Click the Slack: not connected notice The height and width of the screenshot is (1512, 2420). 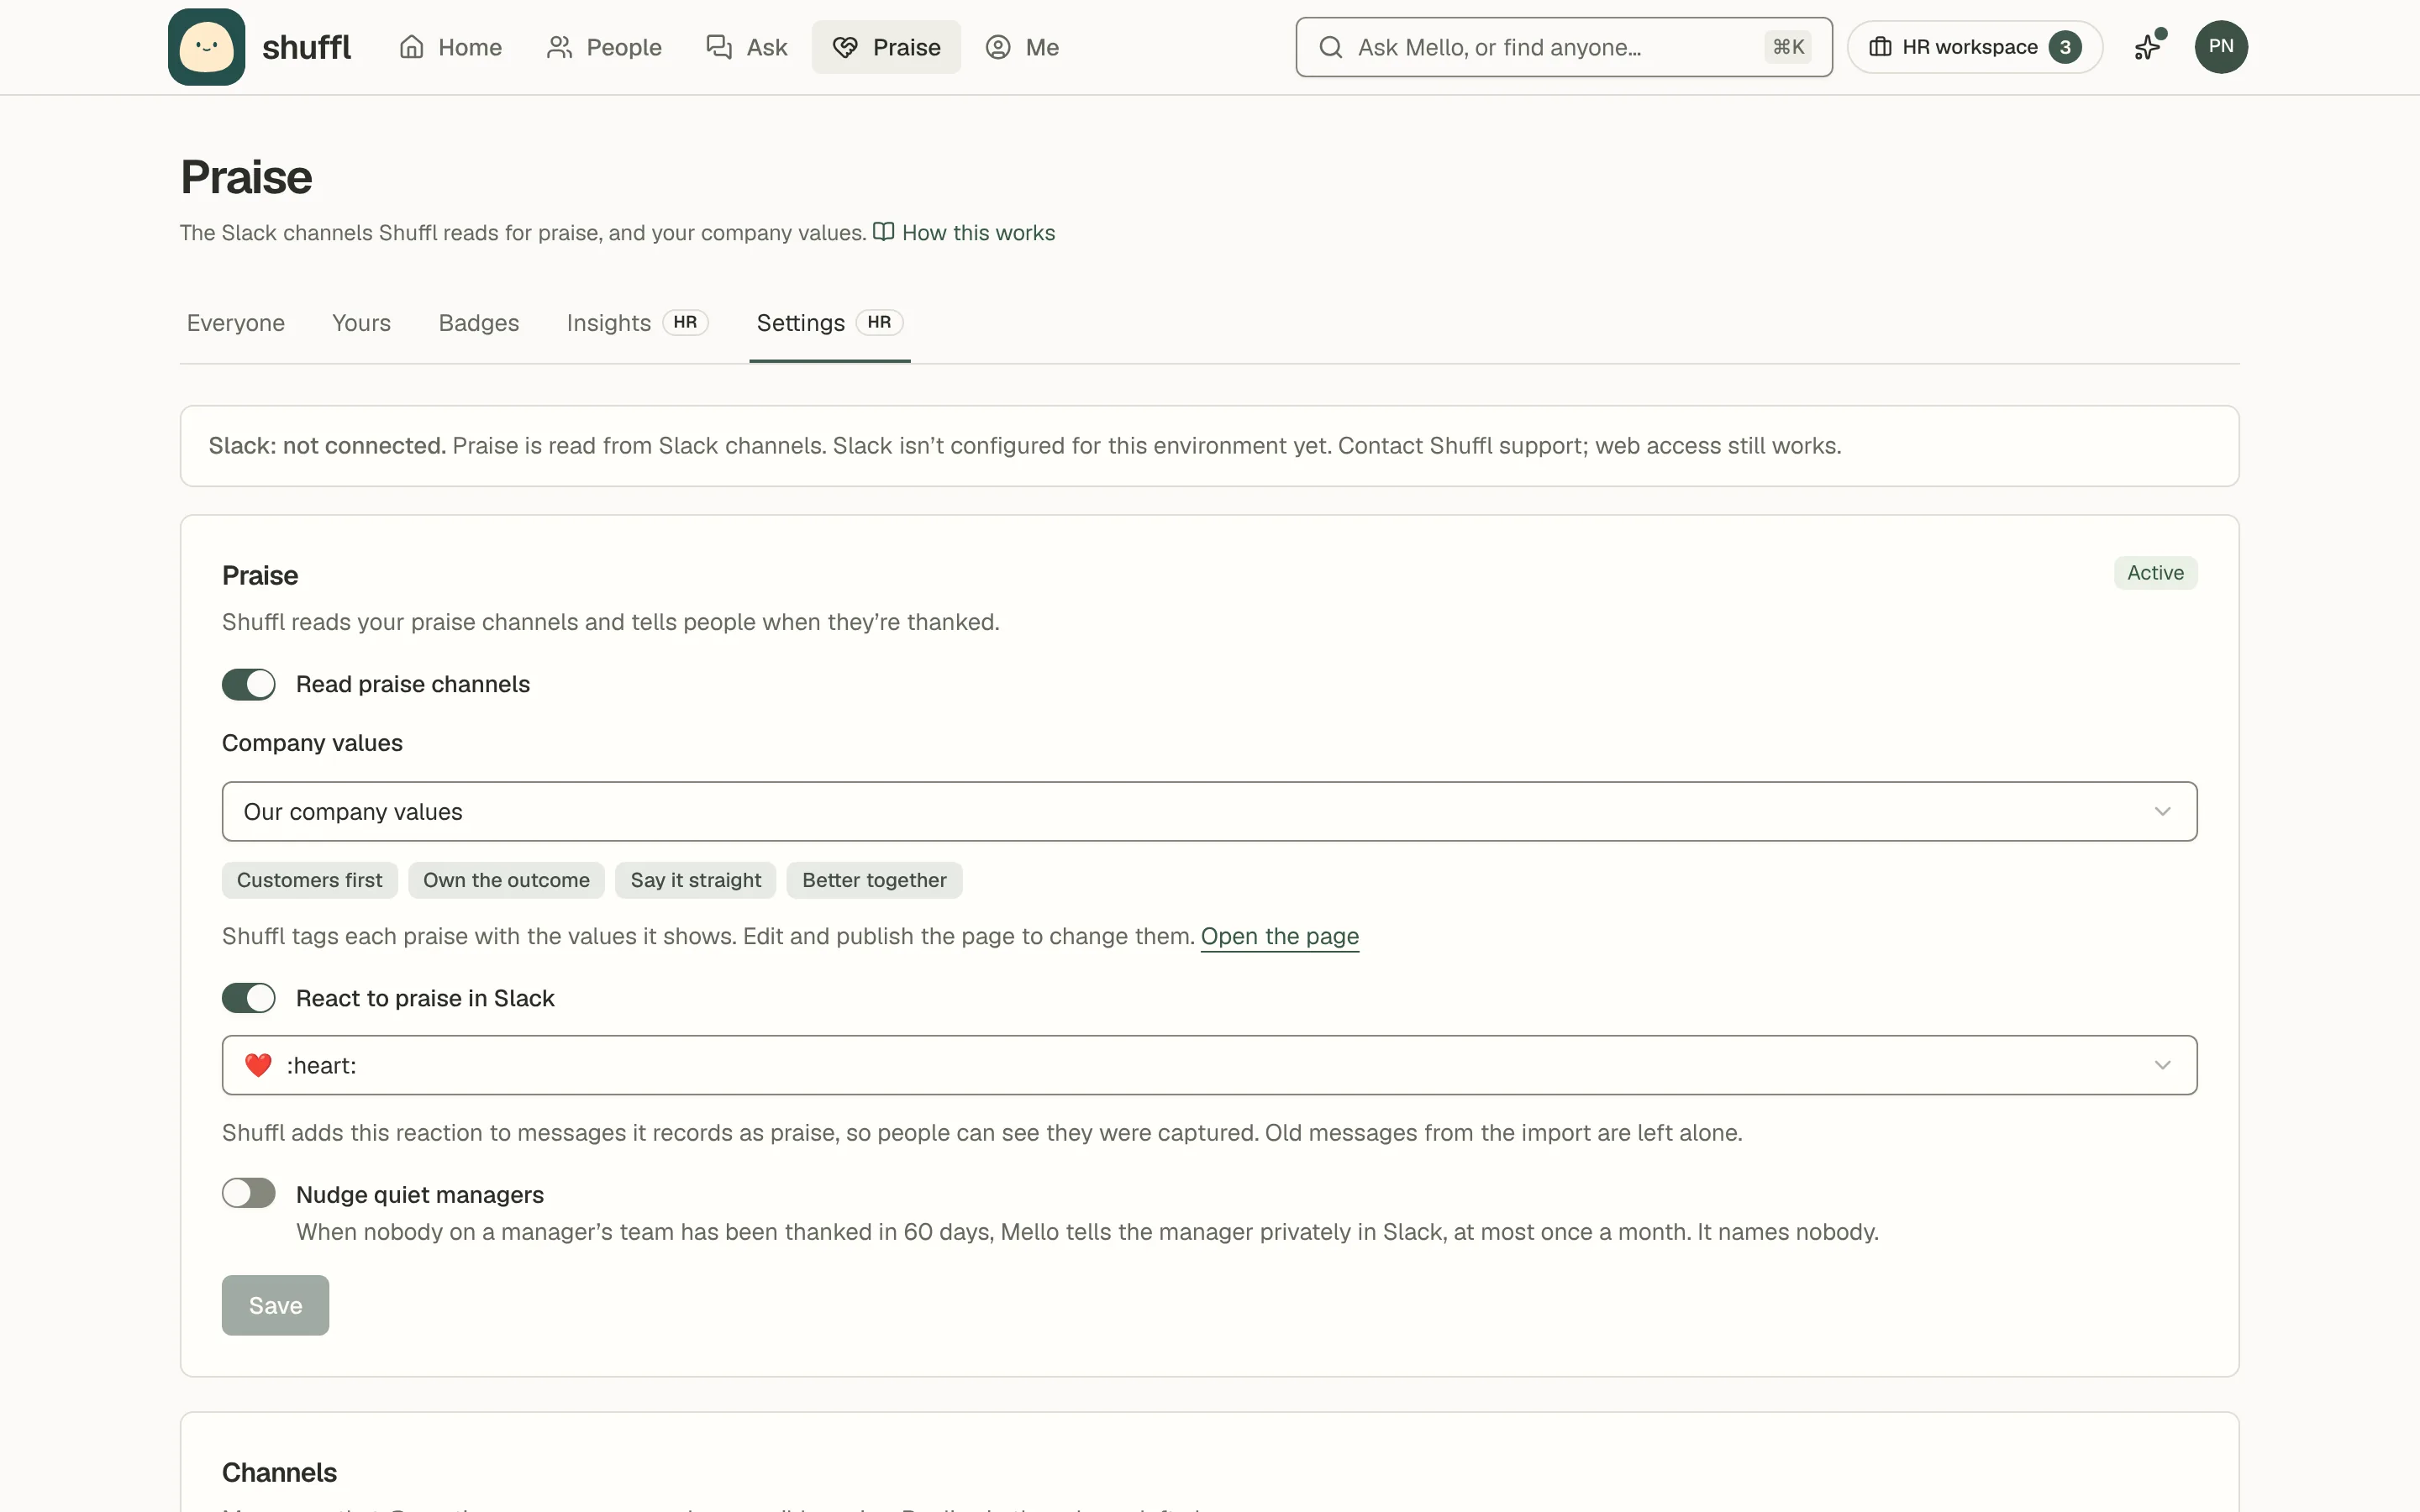pos(1209,446)
